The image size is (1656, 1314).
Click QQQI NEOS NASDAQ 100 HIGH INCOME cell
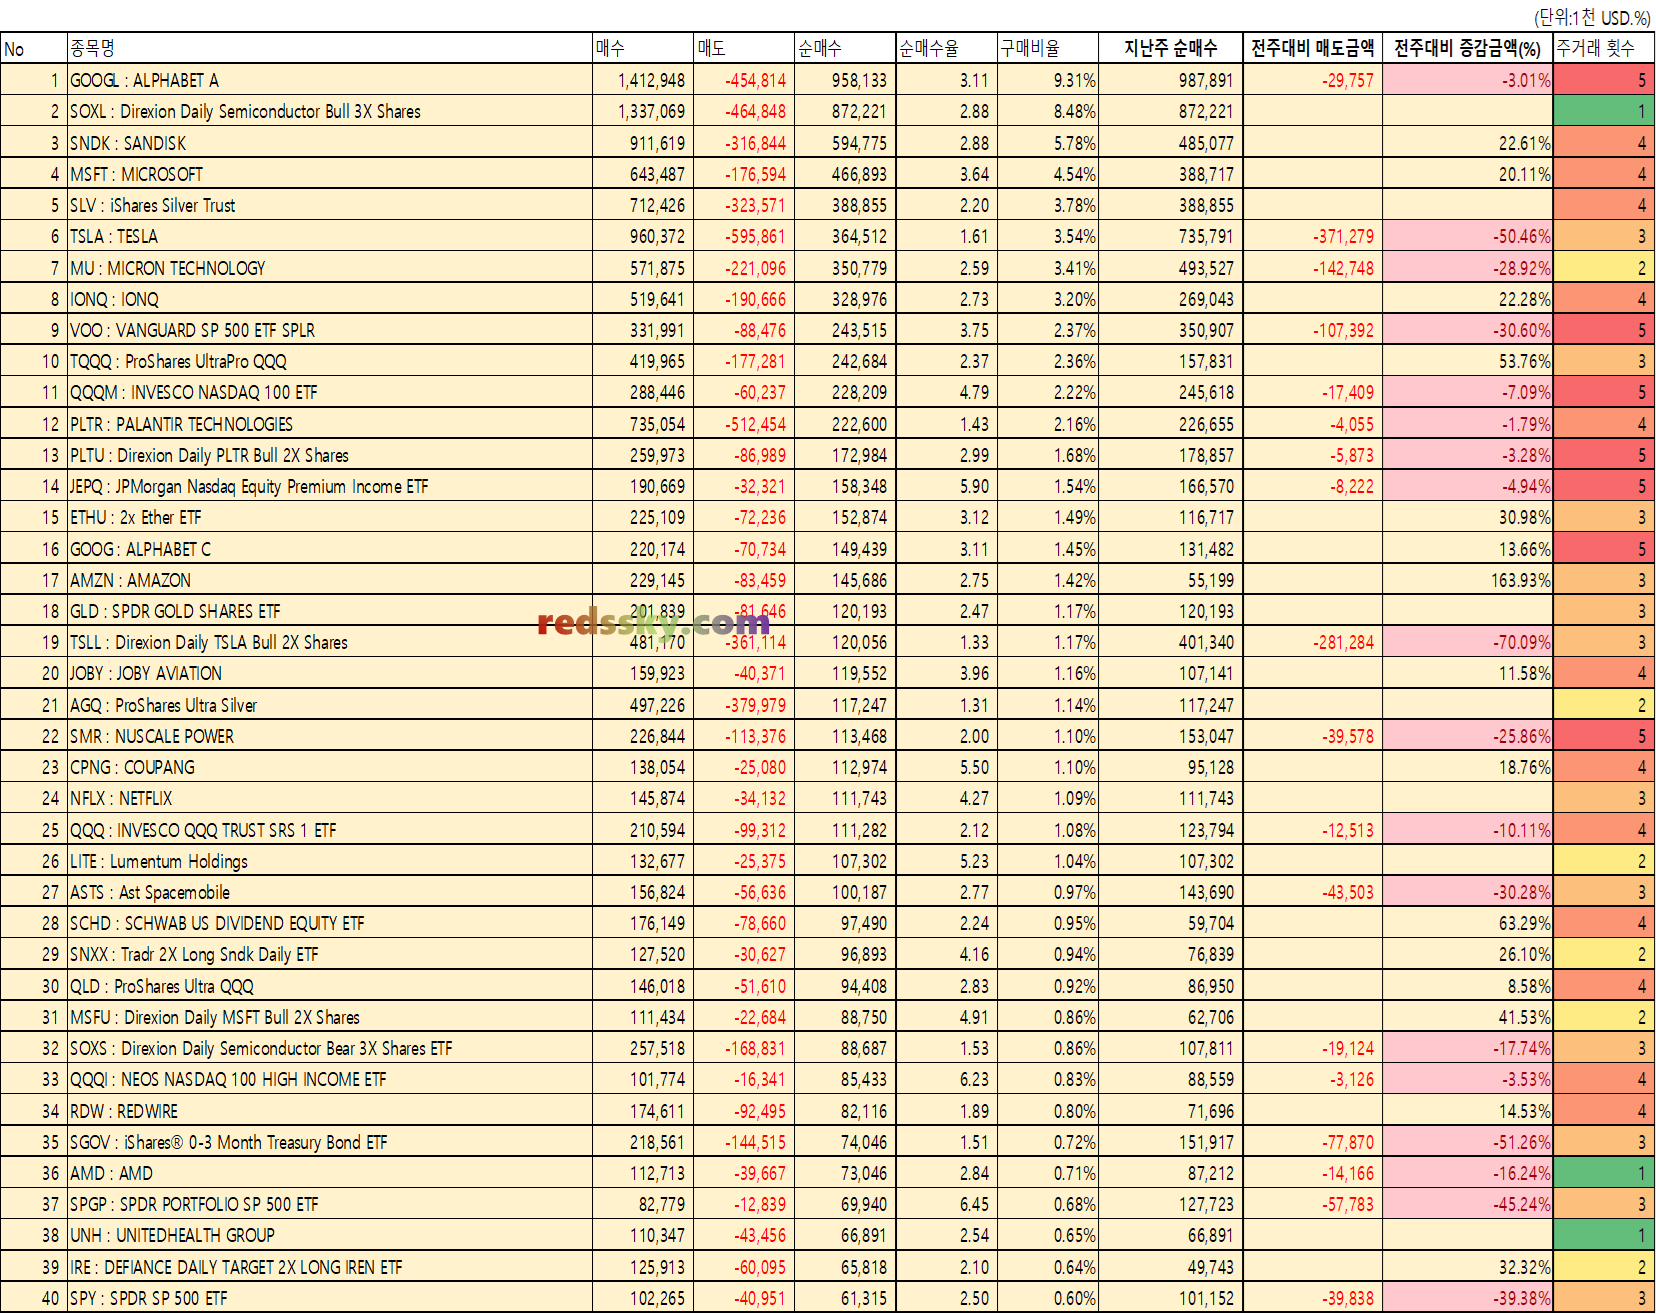tap(330, 1079)
